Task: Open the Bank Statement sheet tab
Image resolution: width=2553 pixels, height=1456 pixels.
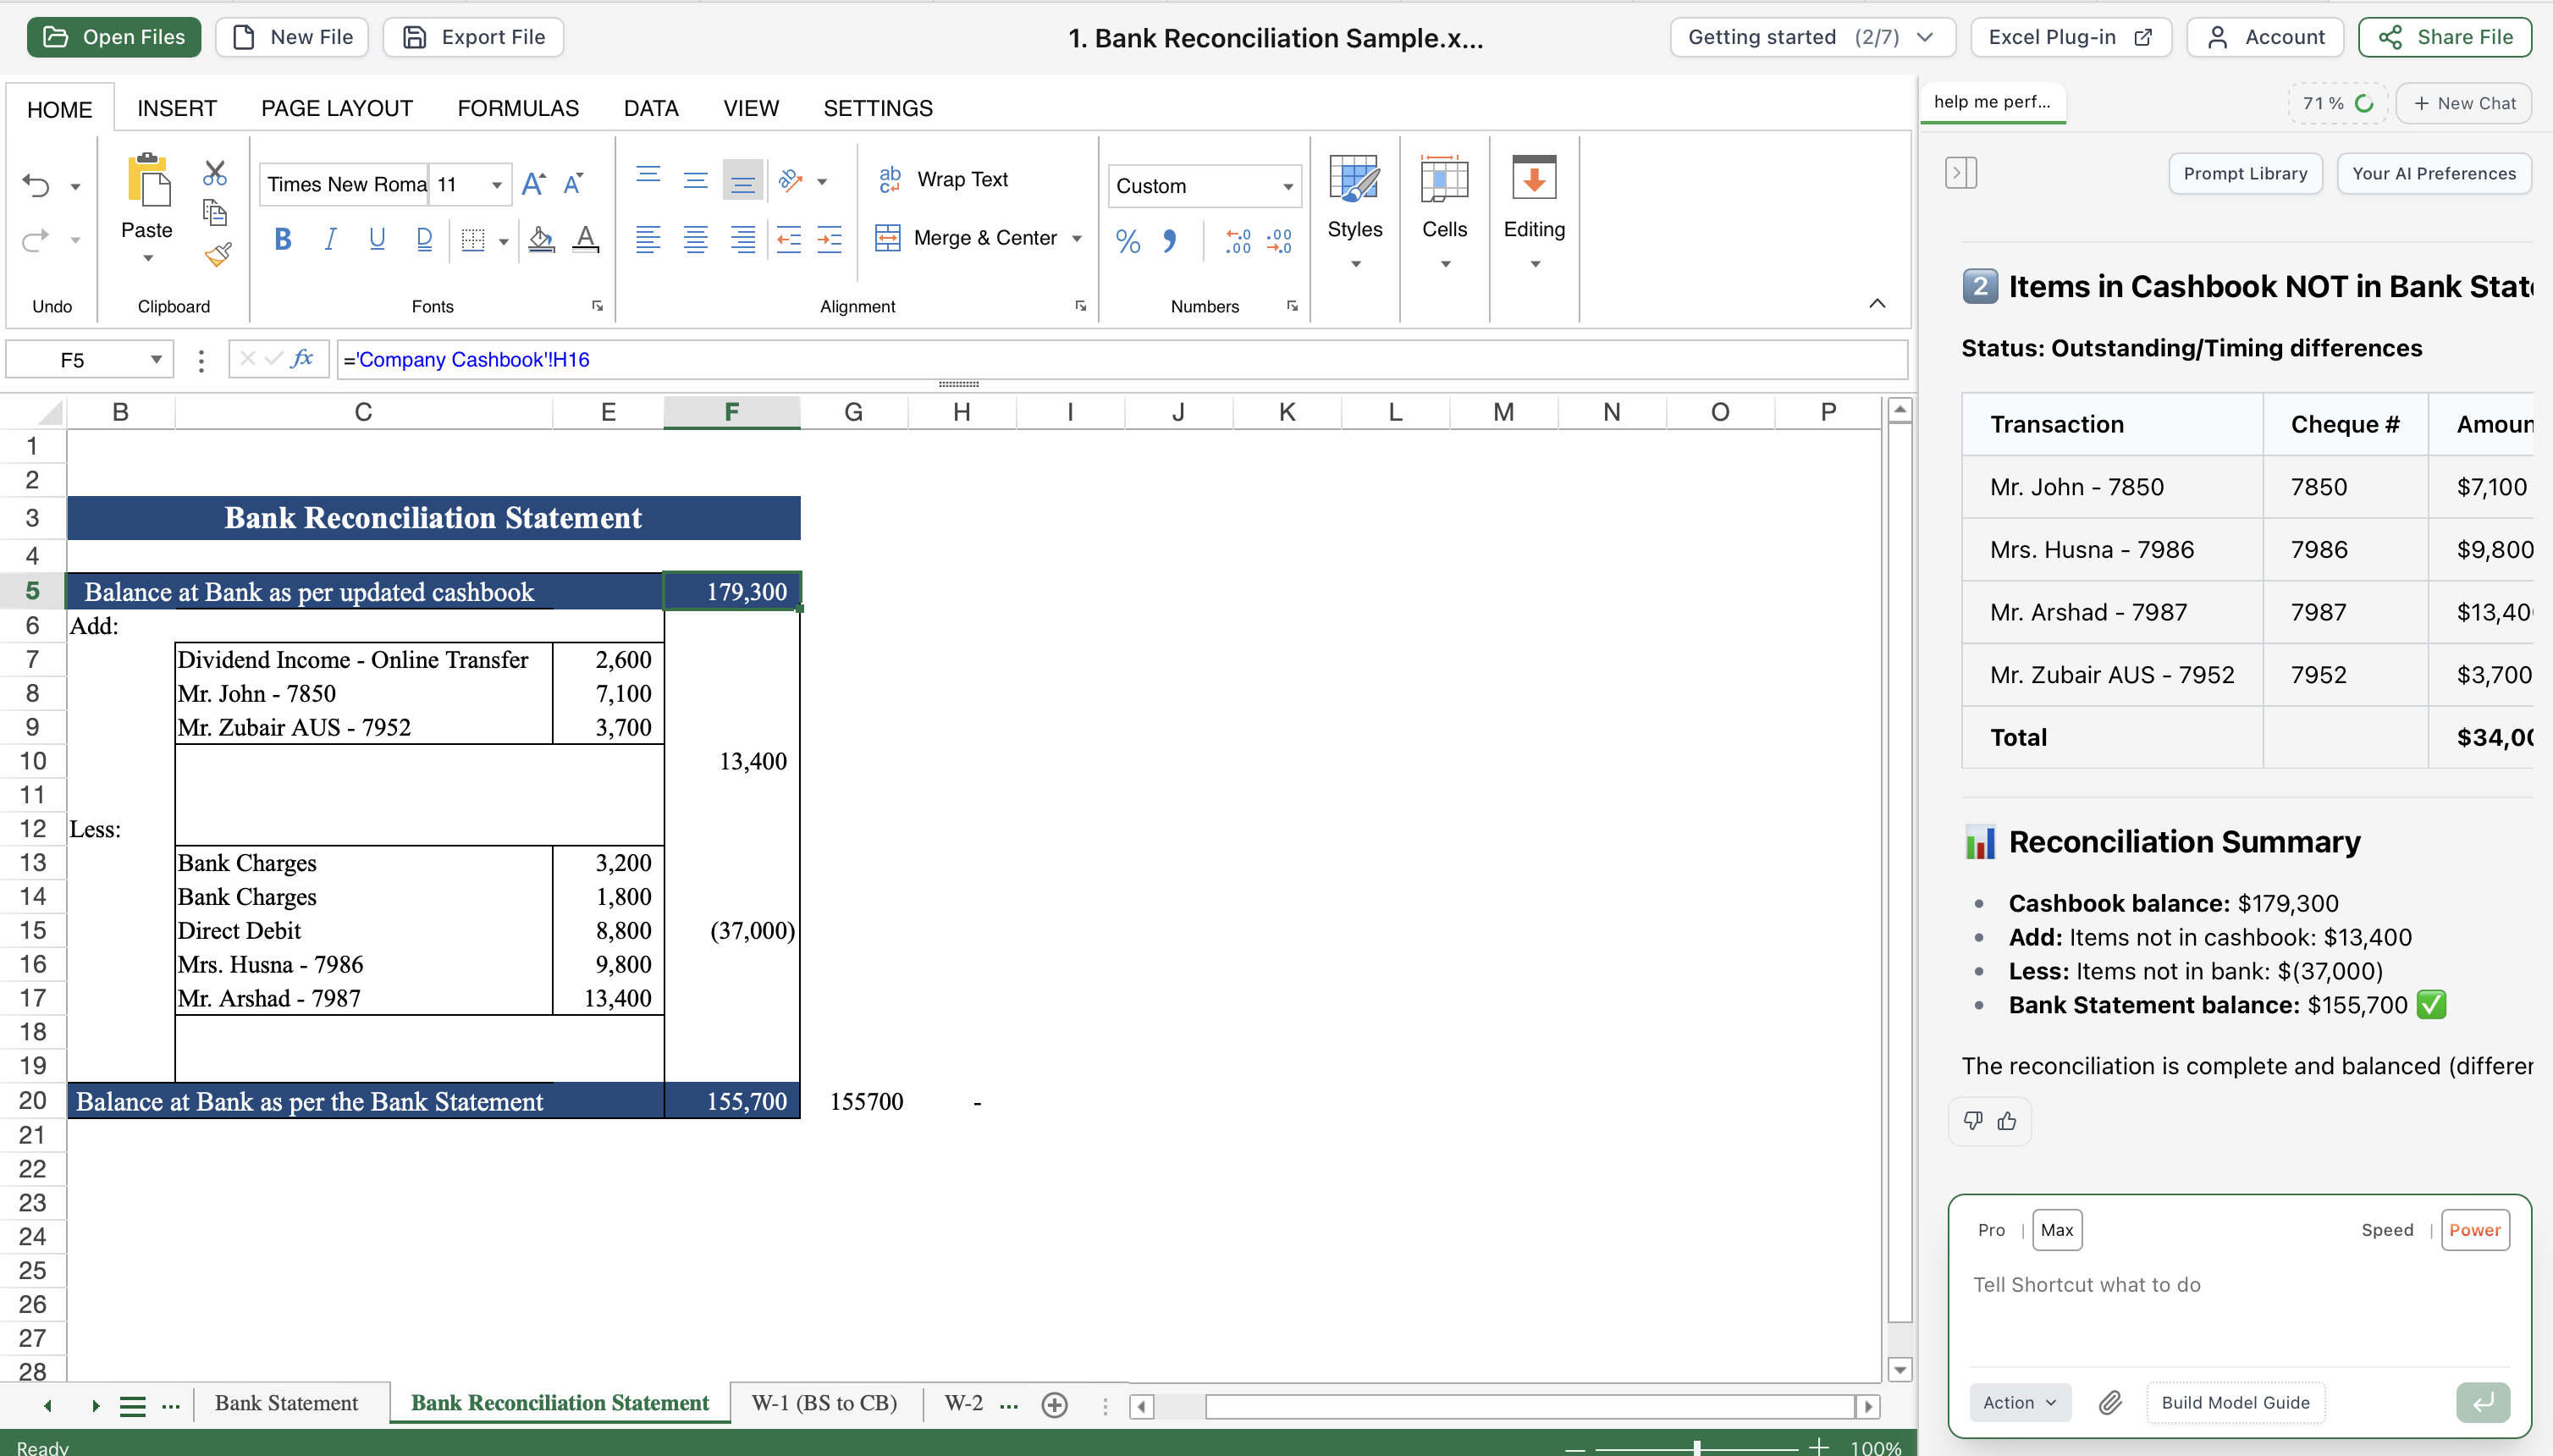Action: pyautogui.click(x=287, y=1402)
